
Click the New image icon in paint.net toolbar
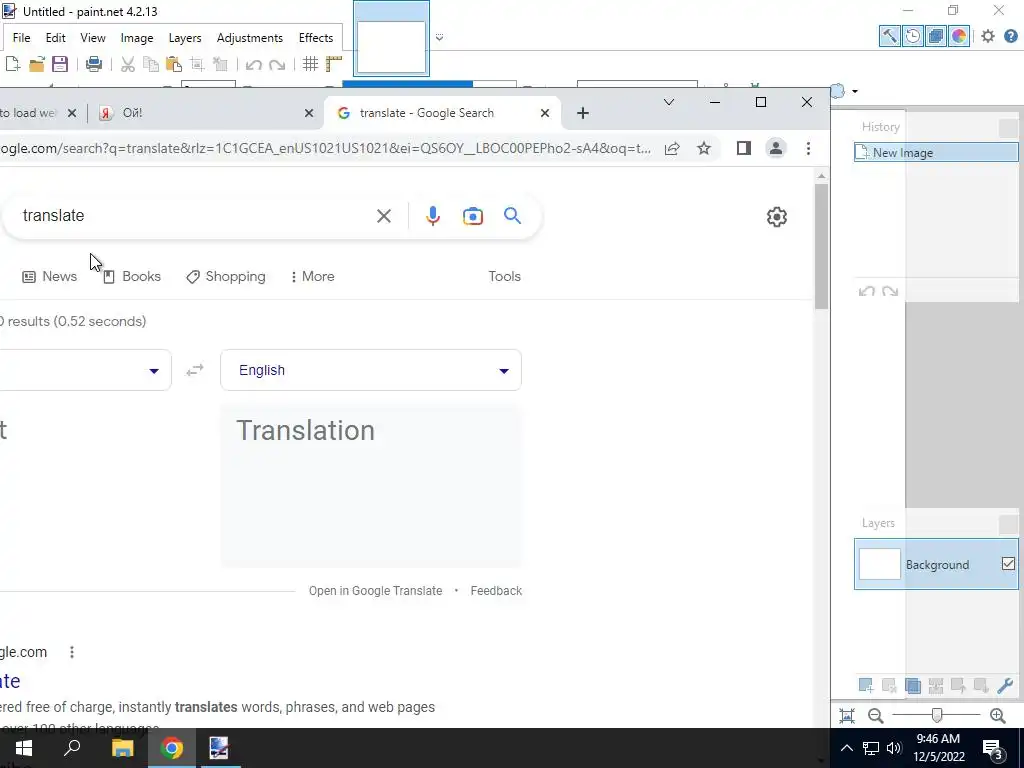[12, 64]
